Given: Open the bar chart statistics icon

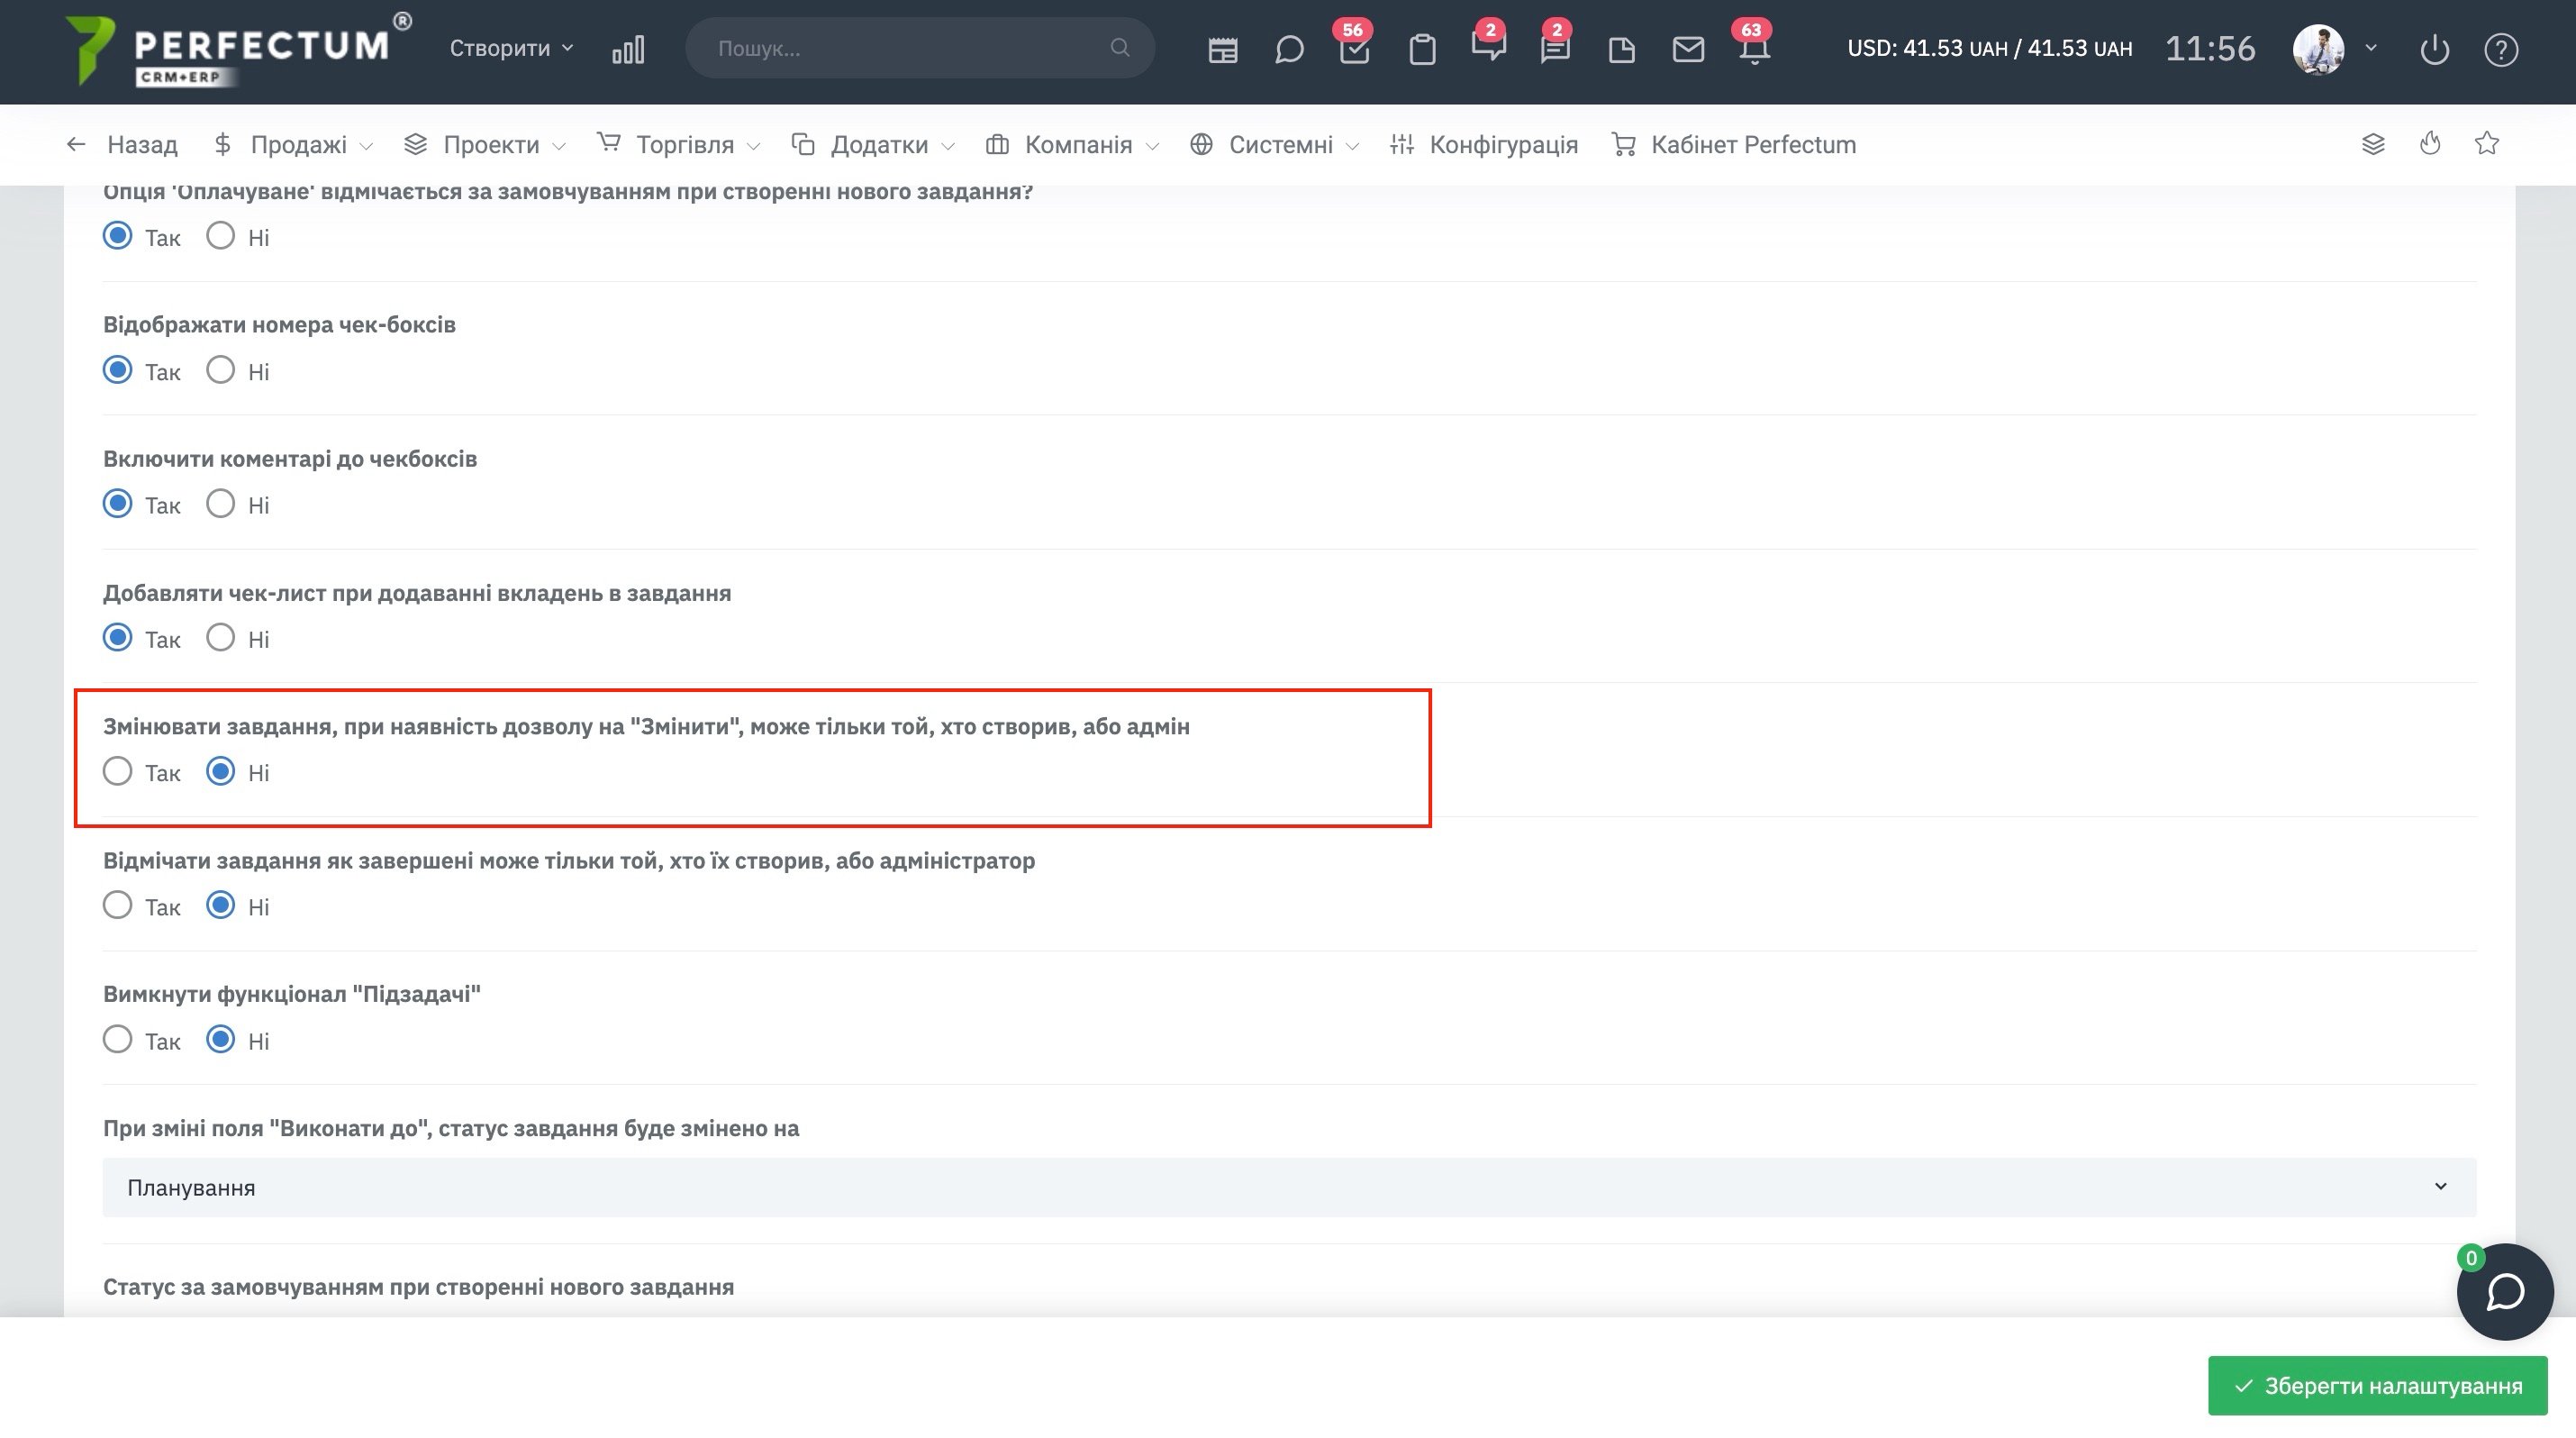Looking at the screenshot, I should point(628,49).
